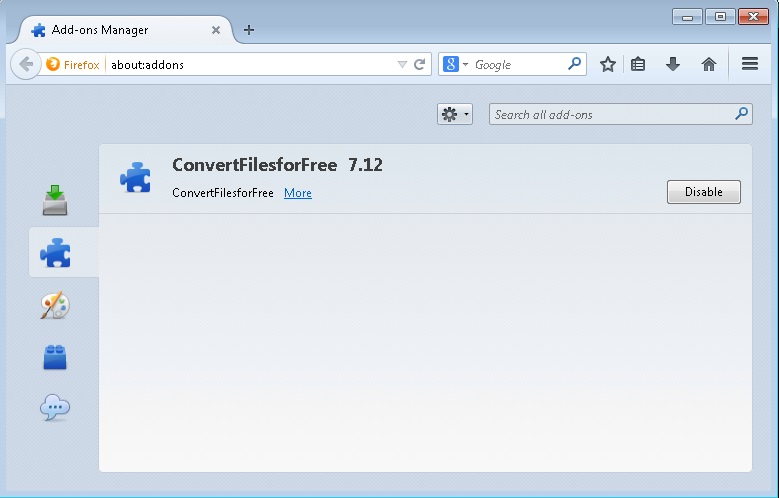Open the Appearance themes category
This screenshot has width=779, height=498.
[x=55, y=305]
